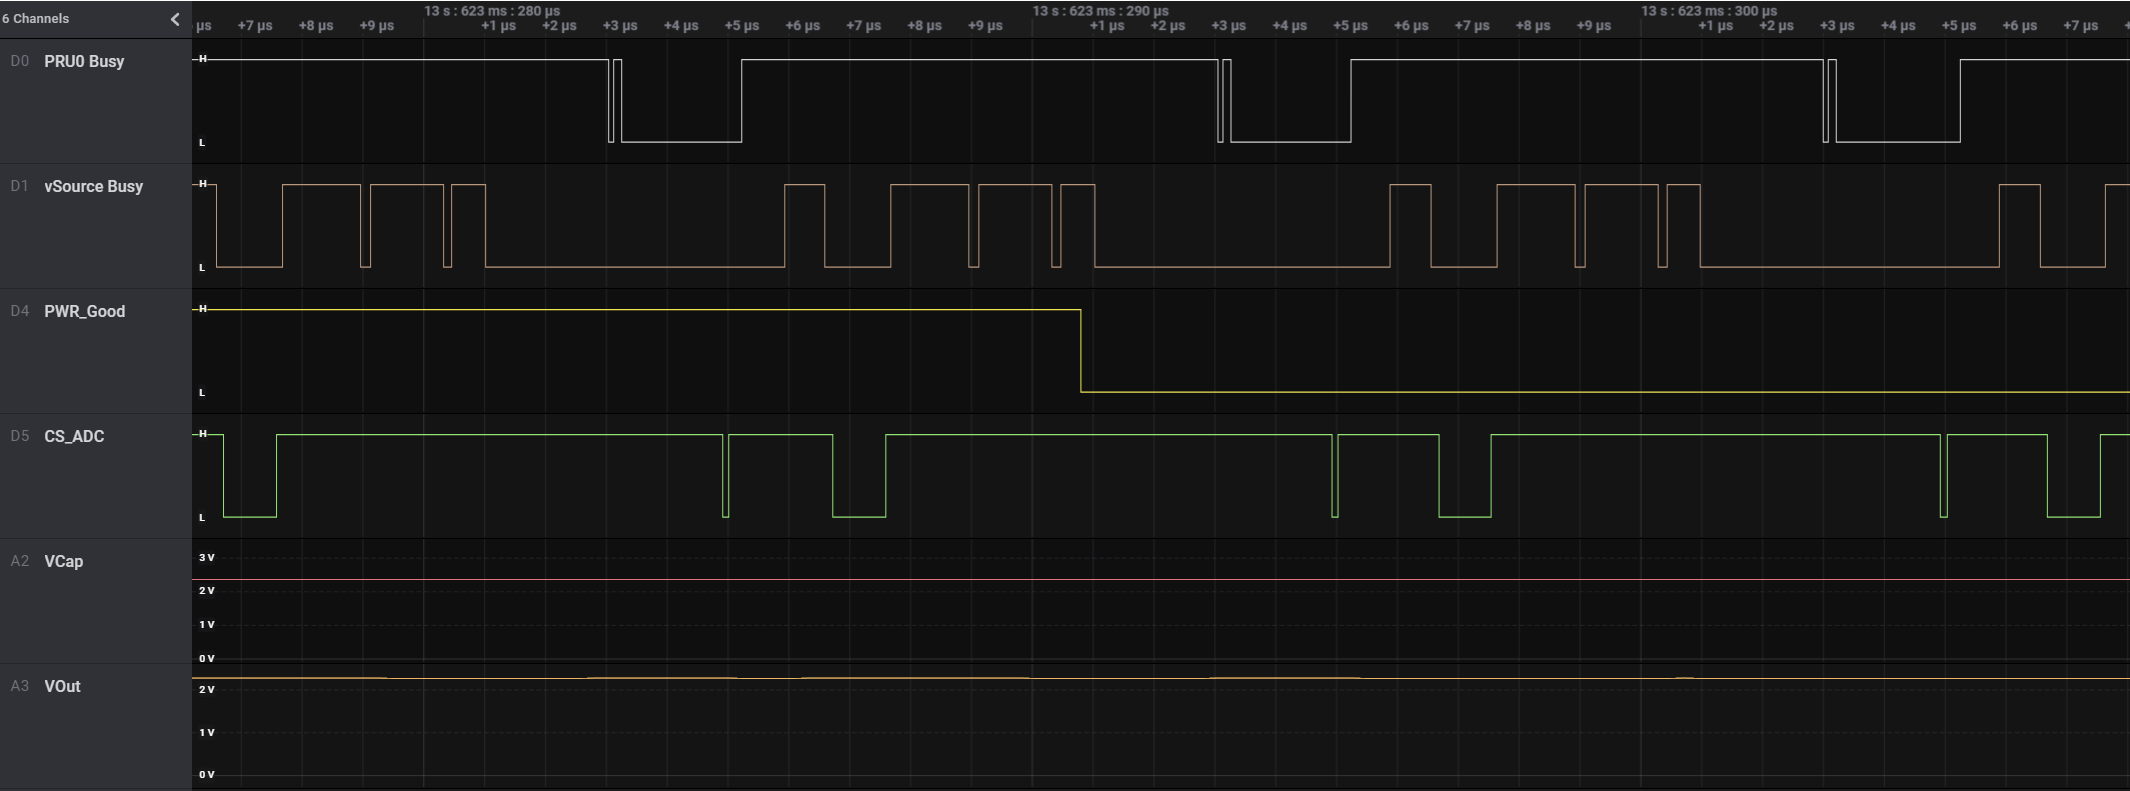The height and width of the screenshot is (791, 2130).
Task: Click the 6 Channels header text
Action: [x=36, y=18]
